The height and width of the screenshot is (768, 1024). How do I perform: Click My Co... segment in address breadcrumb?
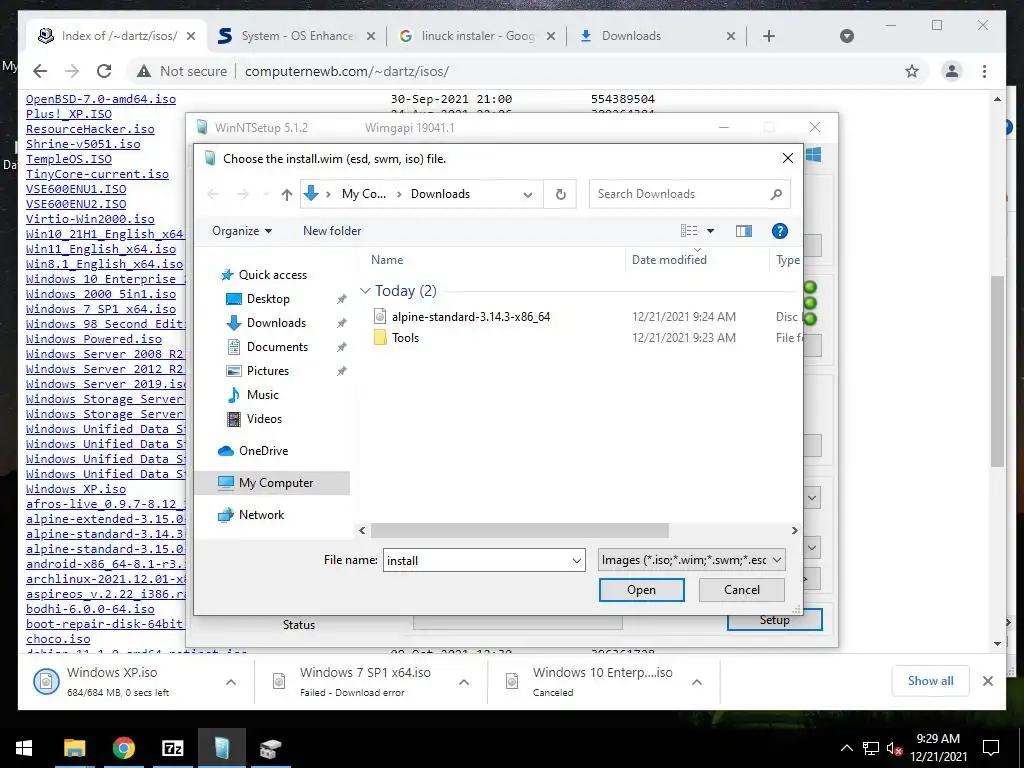pos(364,194)
